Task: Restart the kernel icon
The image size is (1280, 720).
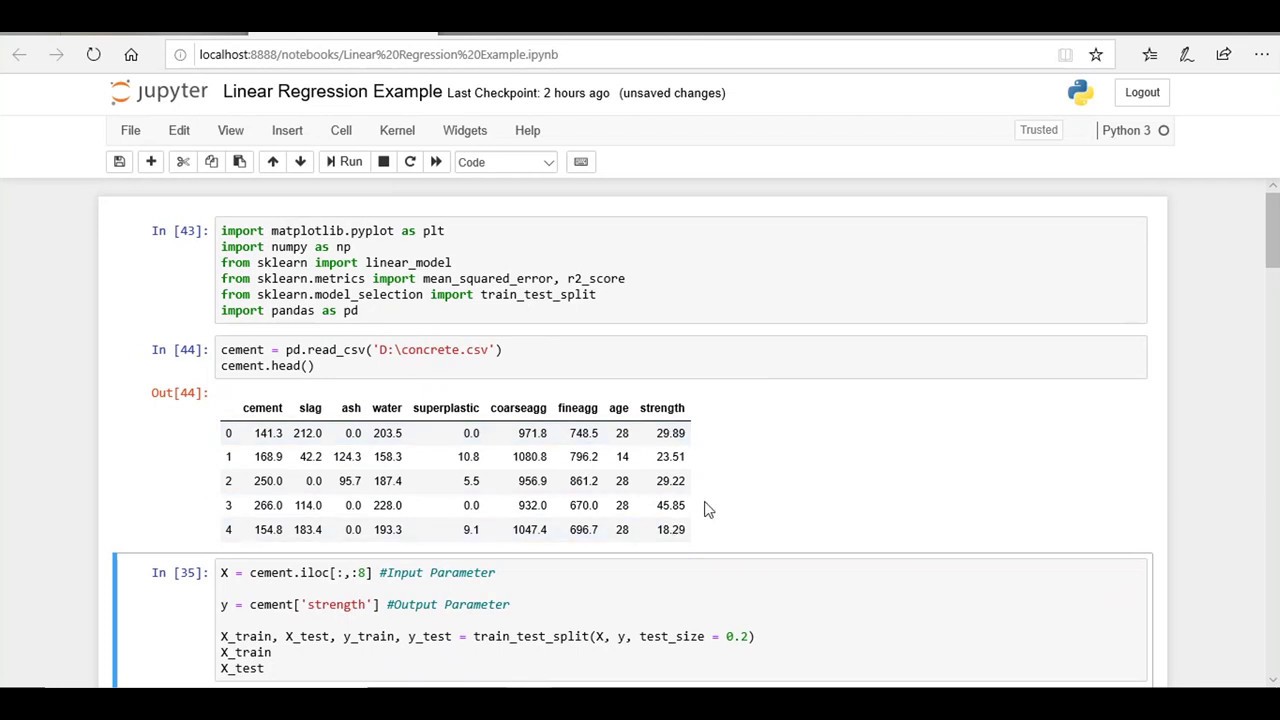Action: [x=410, y=162]
